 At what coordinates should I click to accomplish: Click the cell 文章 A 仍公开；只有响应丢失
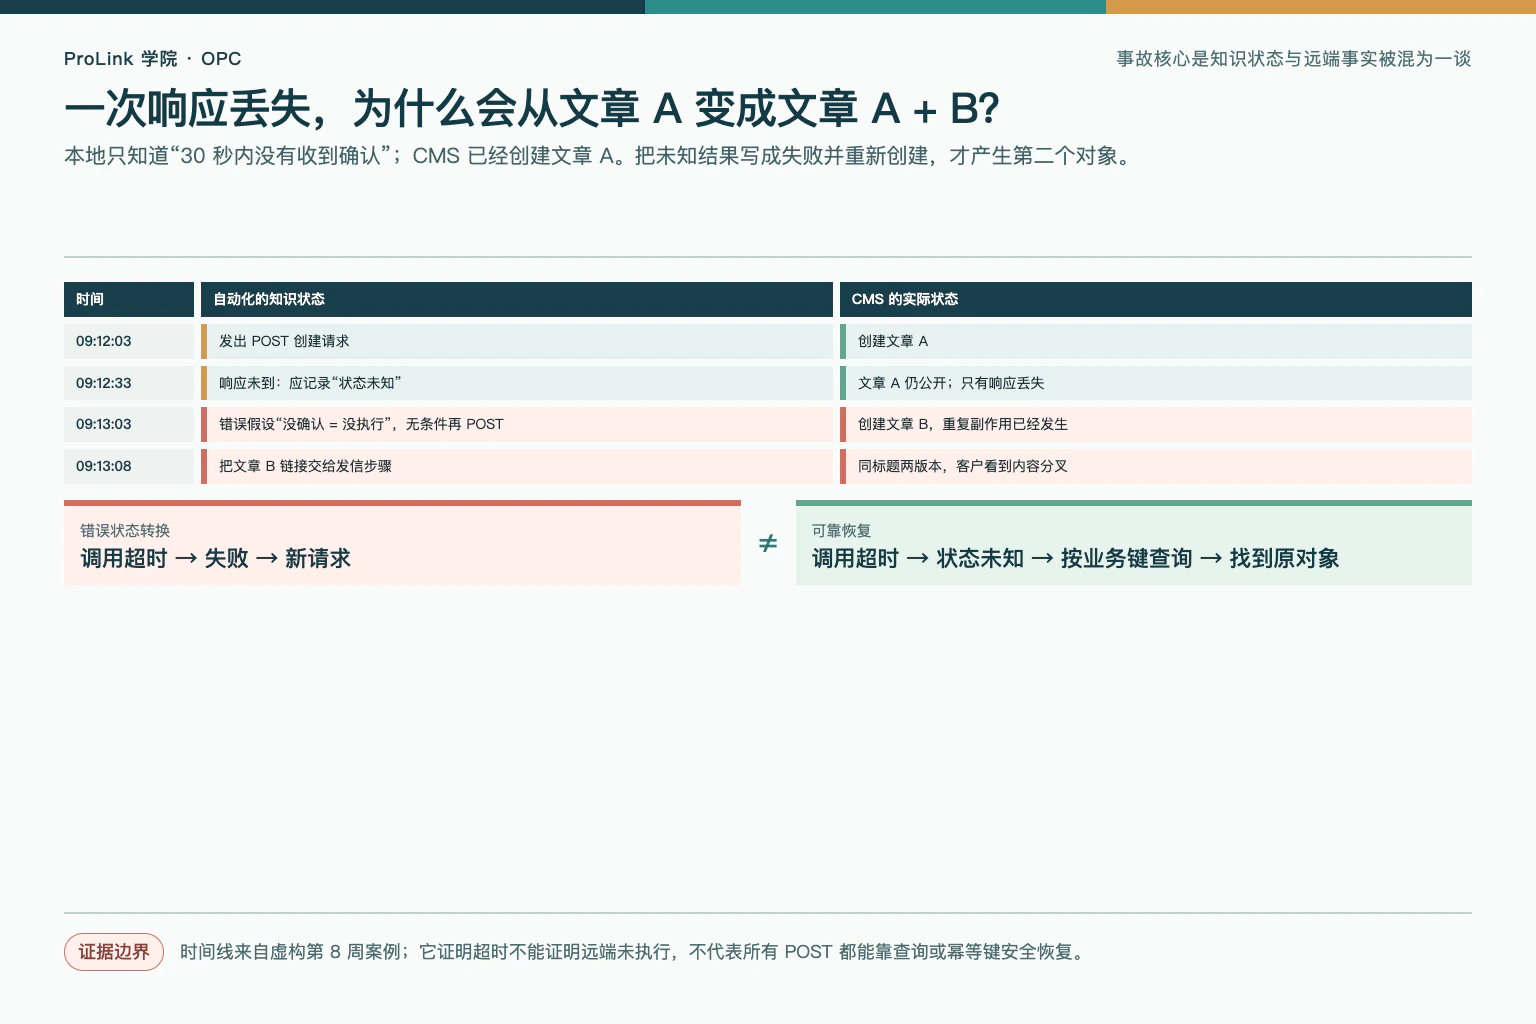click(1156, 383)
